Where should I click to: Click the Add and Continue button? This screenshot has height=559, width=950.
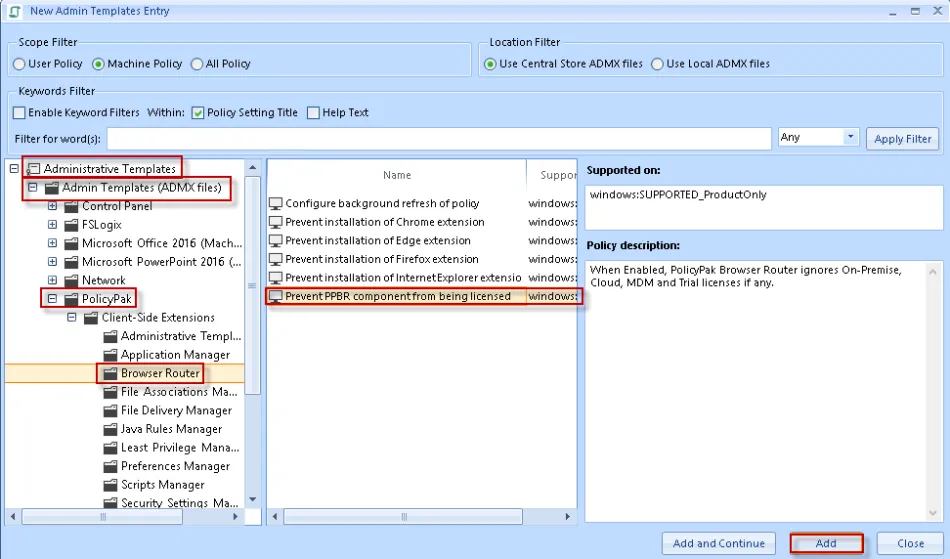point(718,543)
